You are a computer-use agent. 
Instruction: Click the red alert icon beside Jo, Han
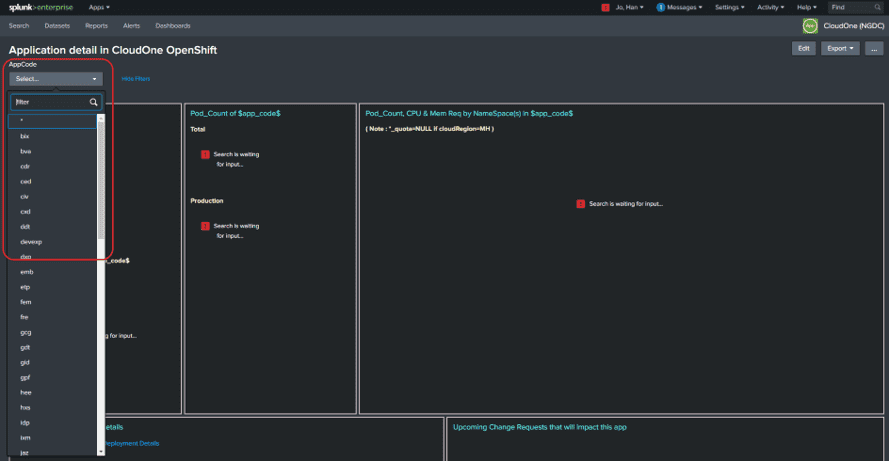(605, 7)
